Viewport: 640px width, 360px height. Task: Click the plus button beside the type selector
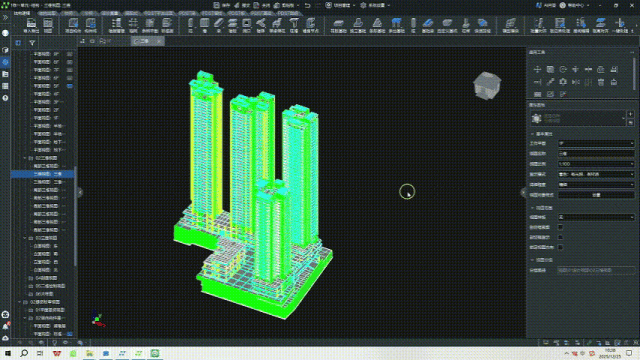point(631,114)
